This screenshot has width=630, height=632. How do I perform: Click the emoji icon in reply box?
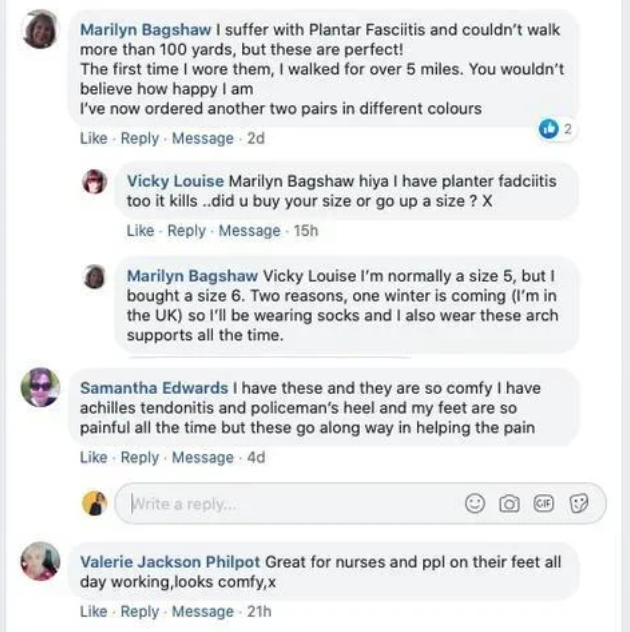pyautogui.click(x=476, y=504)
